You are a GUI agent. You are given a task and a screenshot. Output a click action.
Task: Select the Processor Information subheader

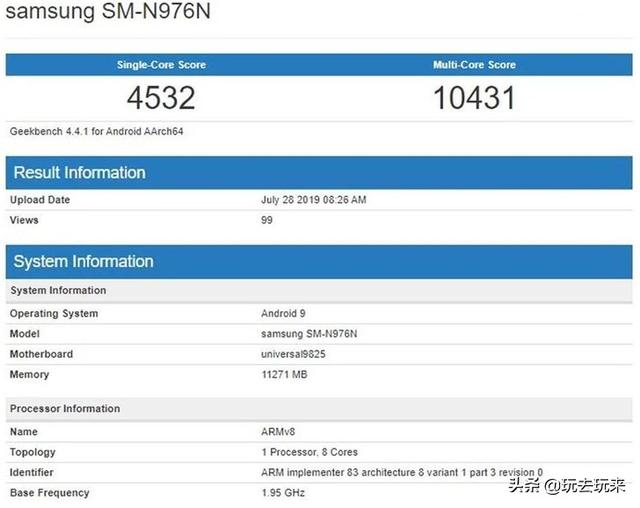tap(319, 409)
